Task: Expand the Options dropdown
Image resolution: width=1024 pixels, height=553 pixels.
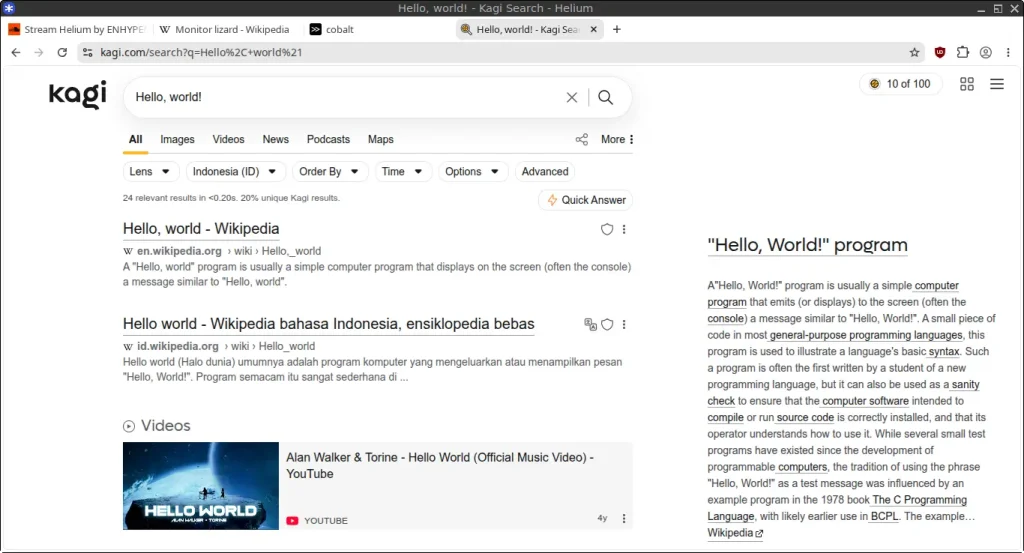Action: click(473, 171)
